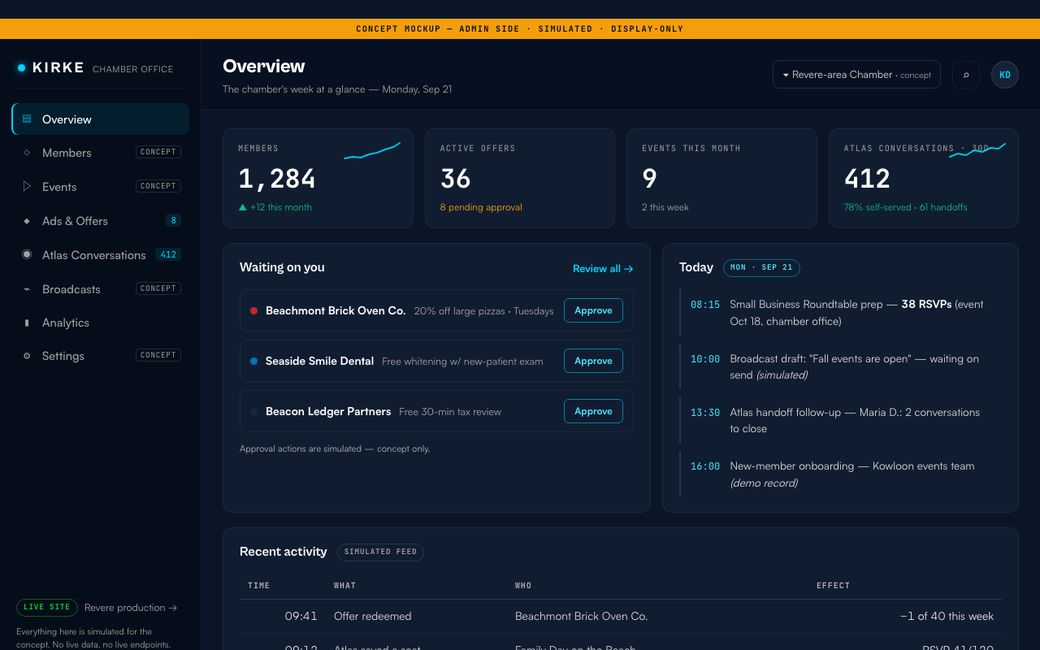This screenshot has width=1040, height=650.
Task: Follow the Revere production link
Action: 131,608
